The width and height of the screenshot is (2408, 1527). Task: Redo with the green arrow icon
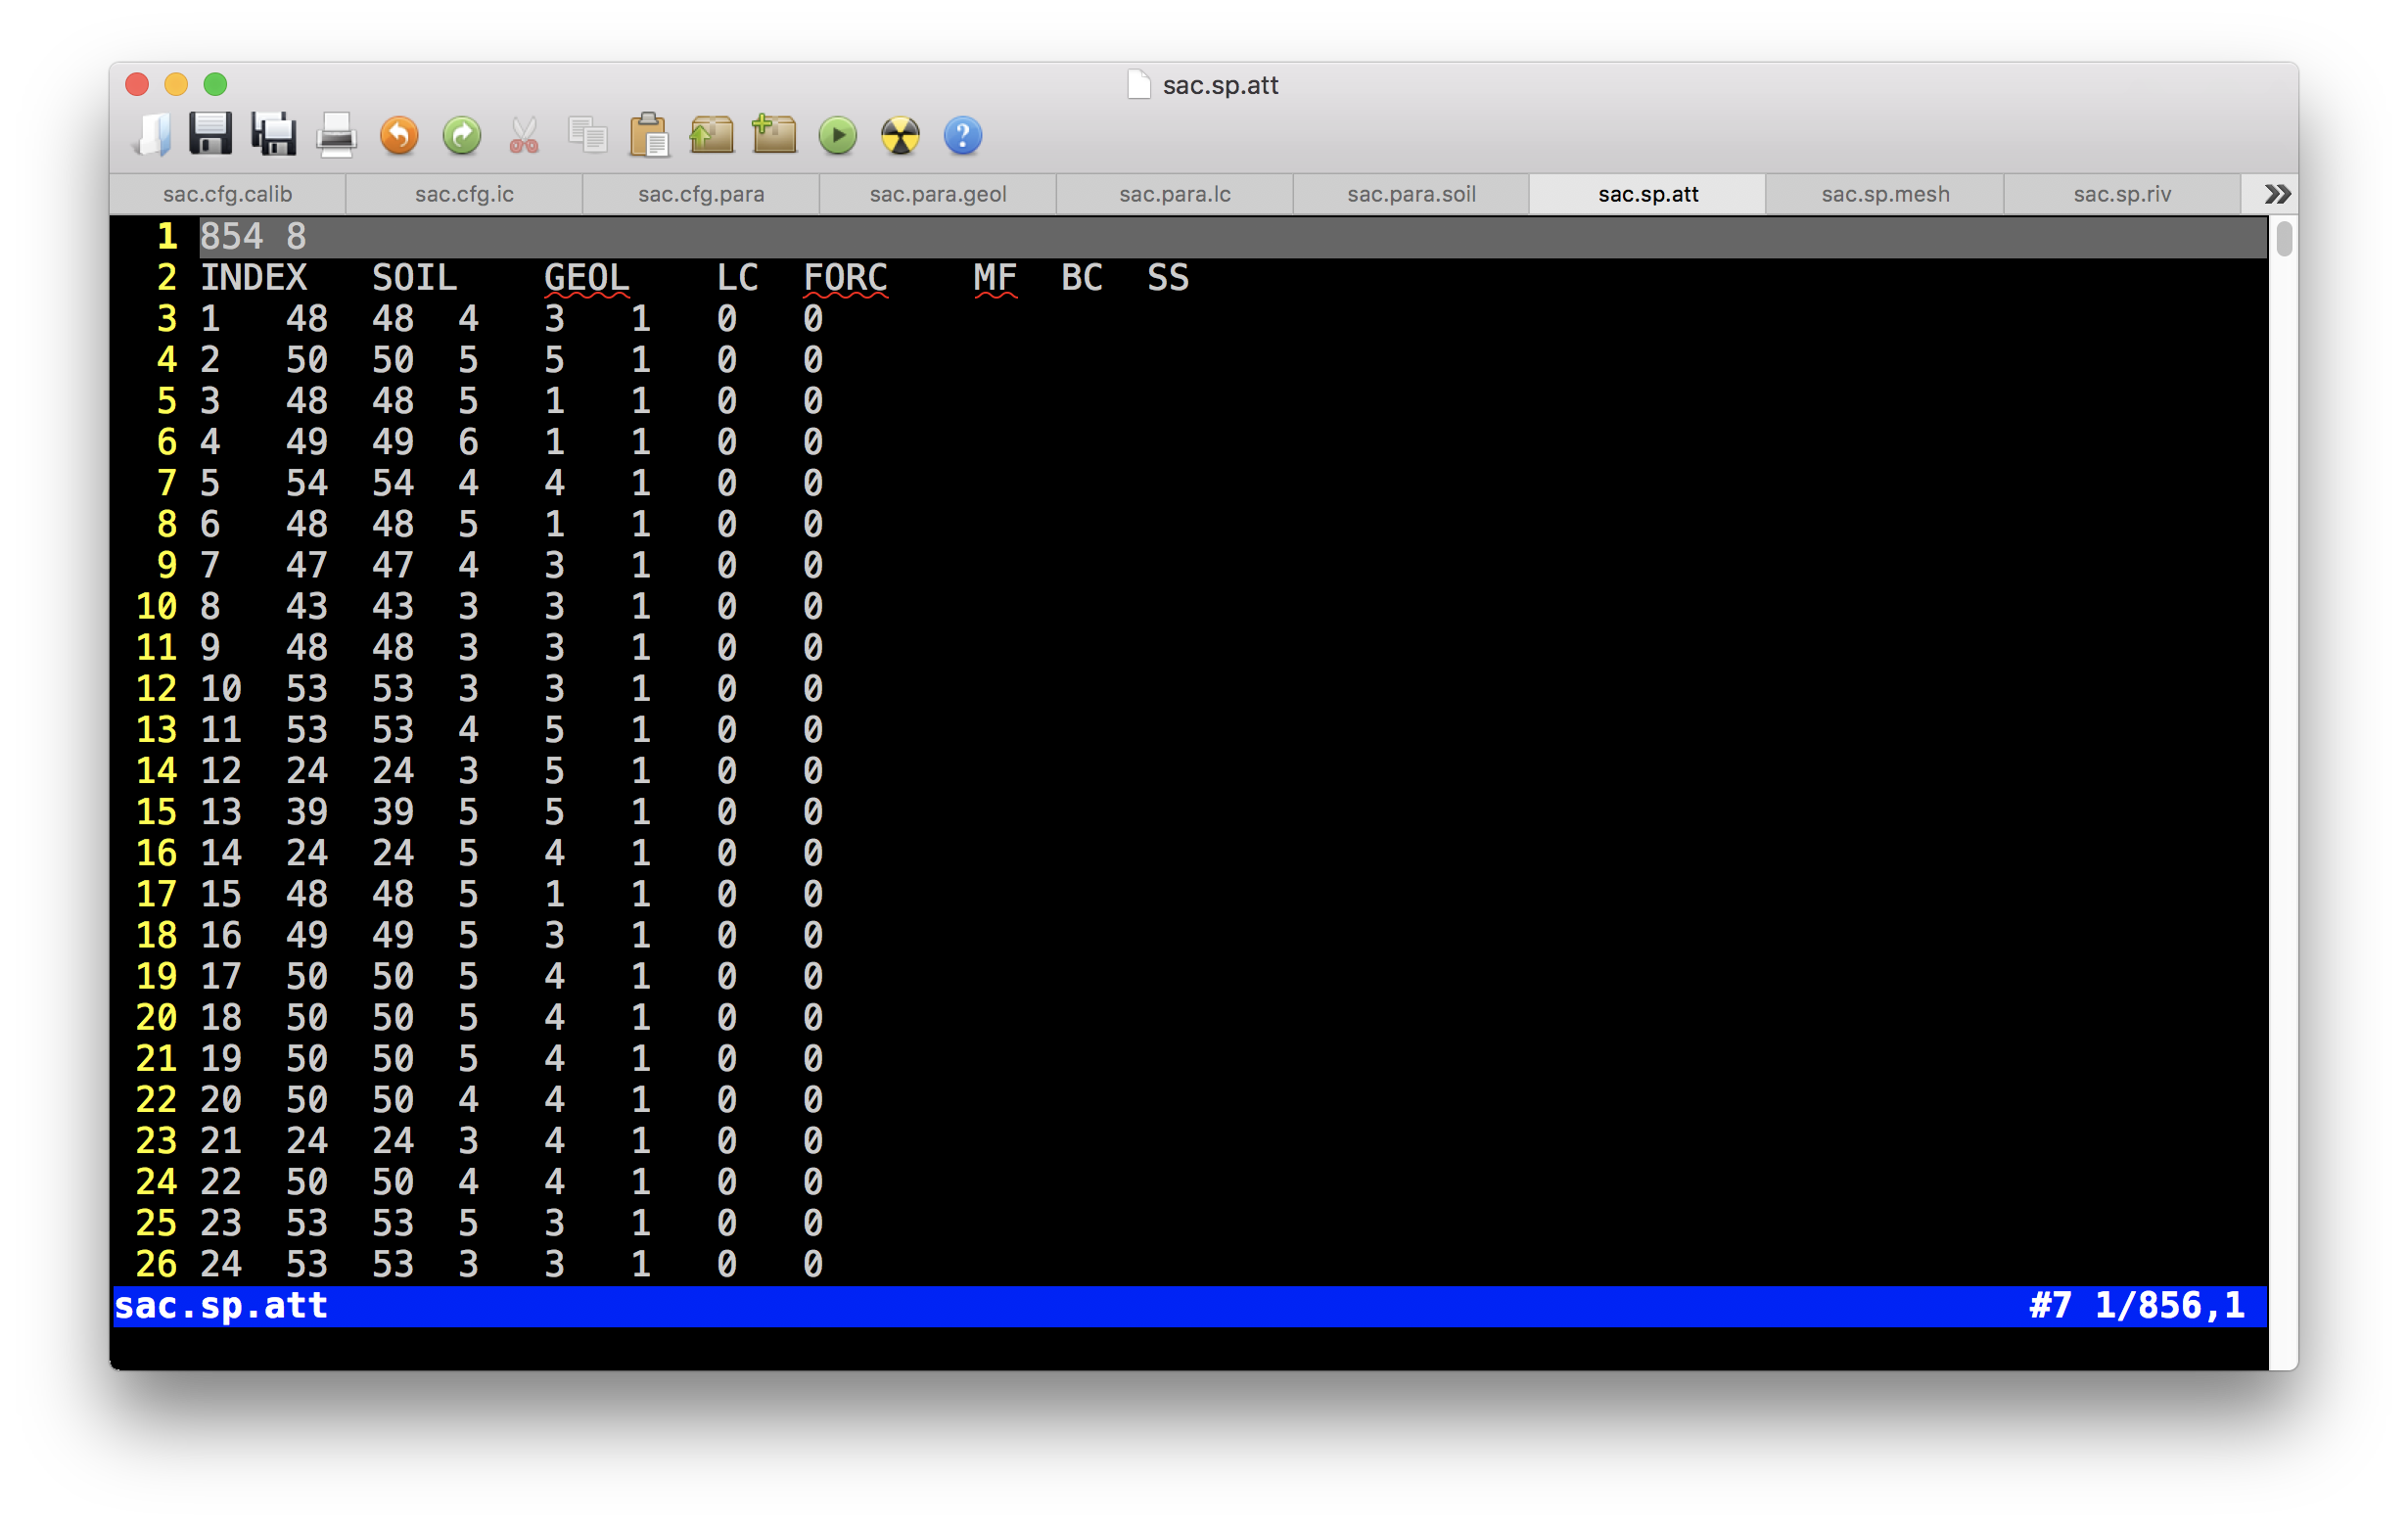pyautogui.click(x=462, y=135)
